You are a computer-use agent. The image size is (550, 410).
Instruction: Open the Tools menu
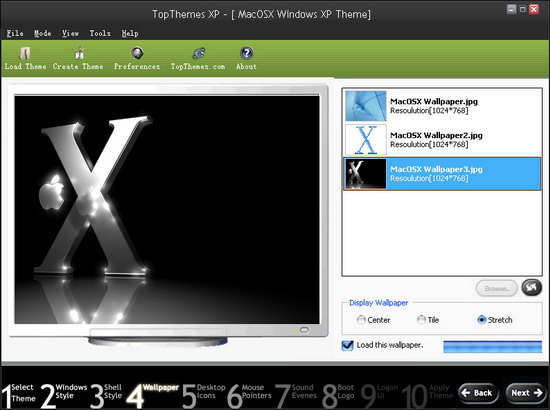click(x=100, y=33)
